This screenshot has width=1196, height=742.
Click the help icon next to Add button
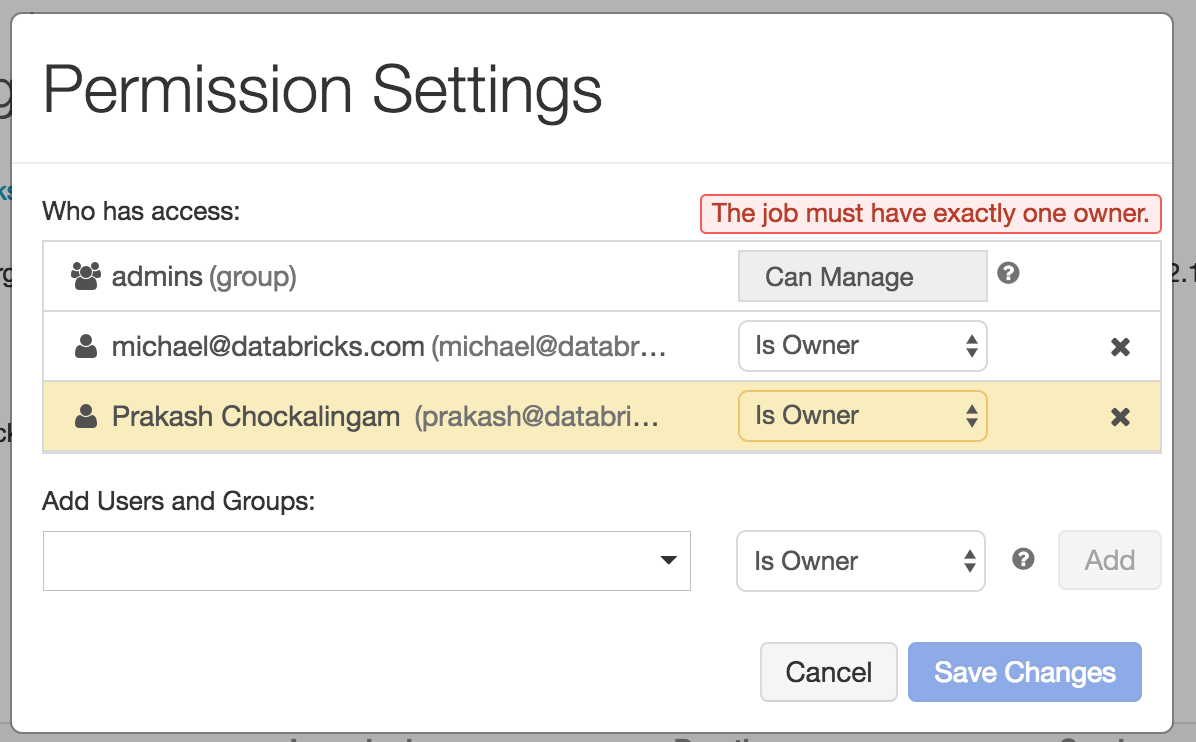(x=1022, y=560)
